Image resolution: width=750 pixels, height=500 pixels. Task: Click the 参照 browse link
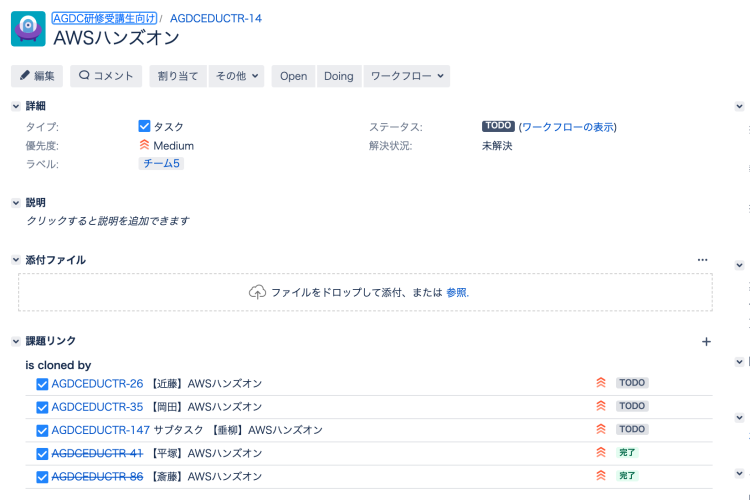(457, 292)
